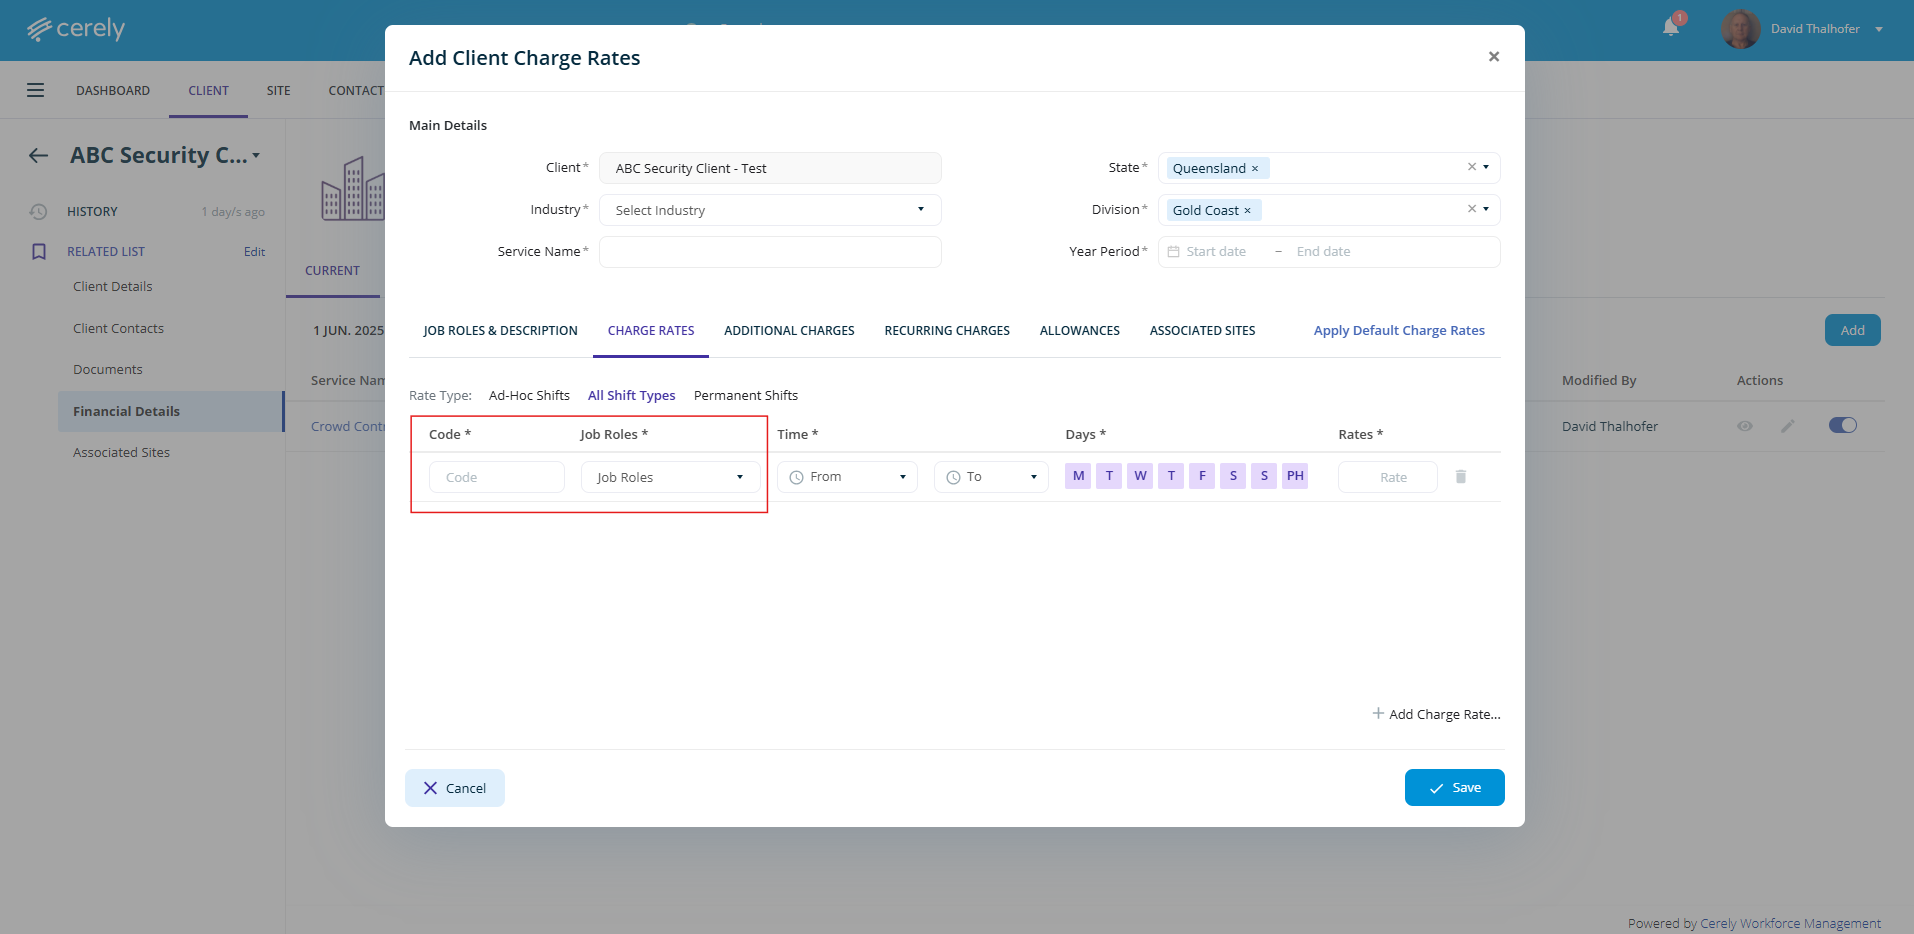Toggle the PH day button

(1295, 476)
